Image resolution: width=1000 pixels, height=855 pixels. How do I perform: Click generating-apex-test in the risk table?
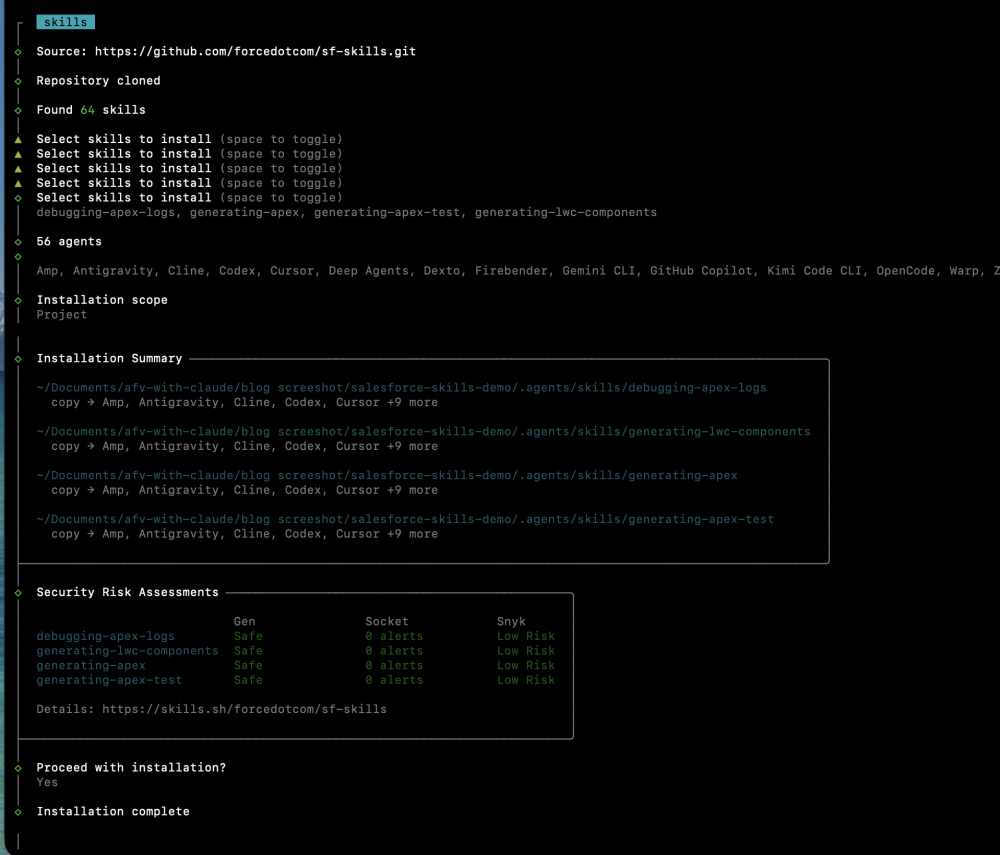[109, 680]
